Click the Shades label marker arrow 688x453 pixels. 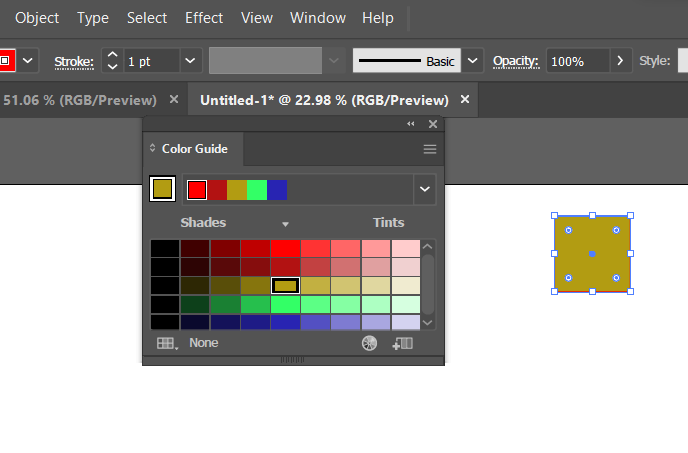point(285,224)
